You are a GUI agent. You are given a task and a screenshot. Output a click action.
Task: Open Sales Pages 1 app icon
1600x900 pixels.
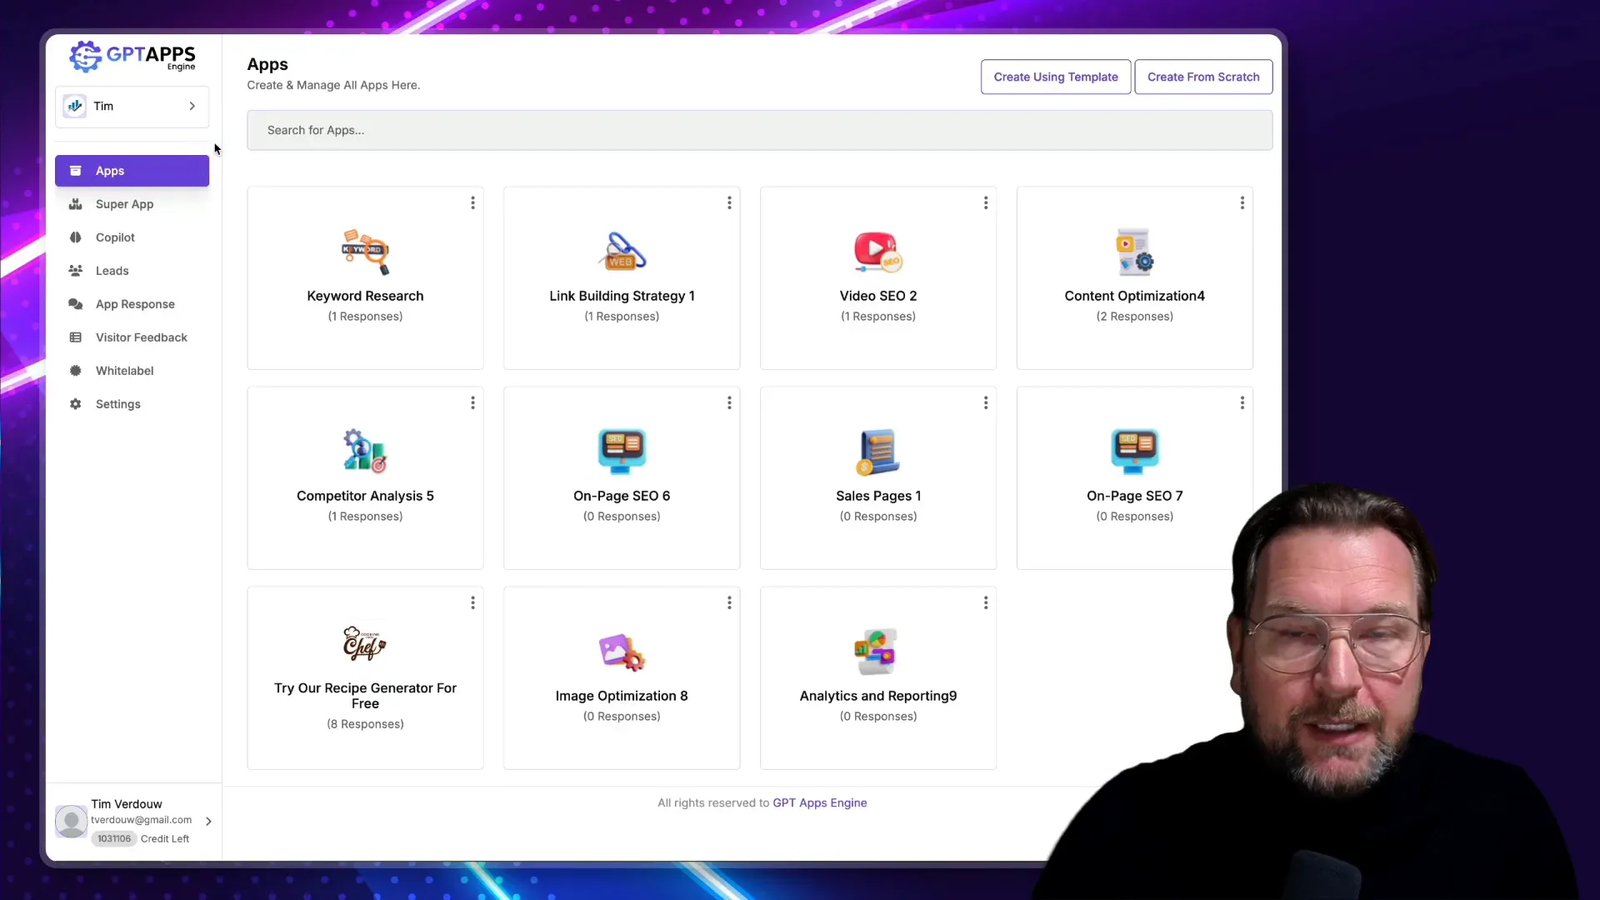[878, 451]
